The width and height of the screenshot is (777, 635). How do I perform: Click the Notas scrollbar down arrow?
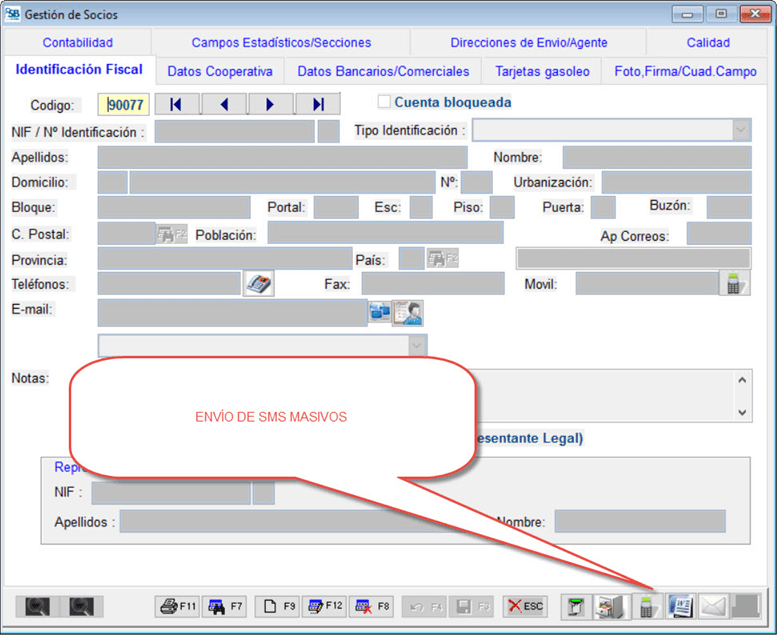pyautogui.click(x=742, y=412)
